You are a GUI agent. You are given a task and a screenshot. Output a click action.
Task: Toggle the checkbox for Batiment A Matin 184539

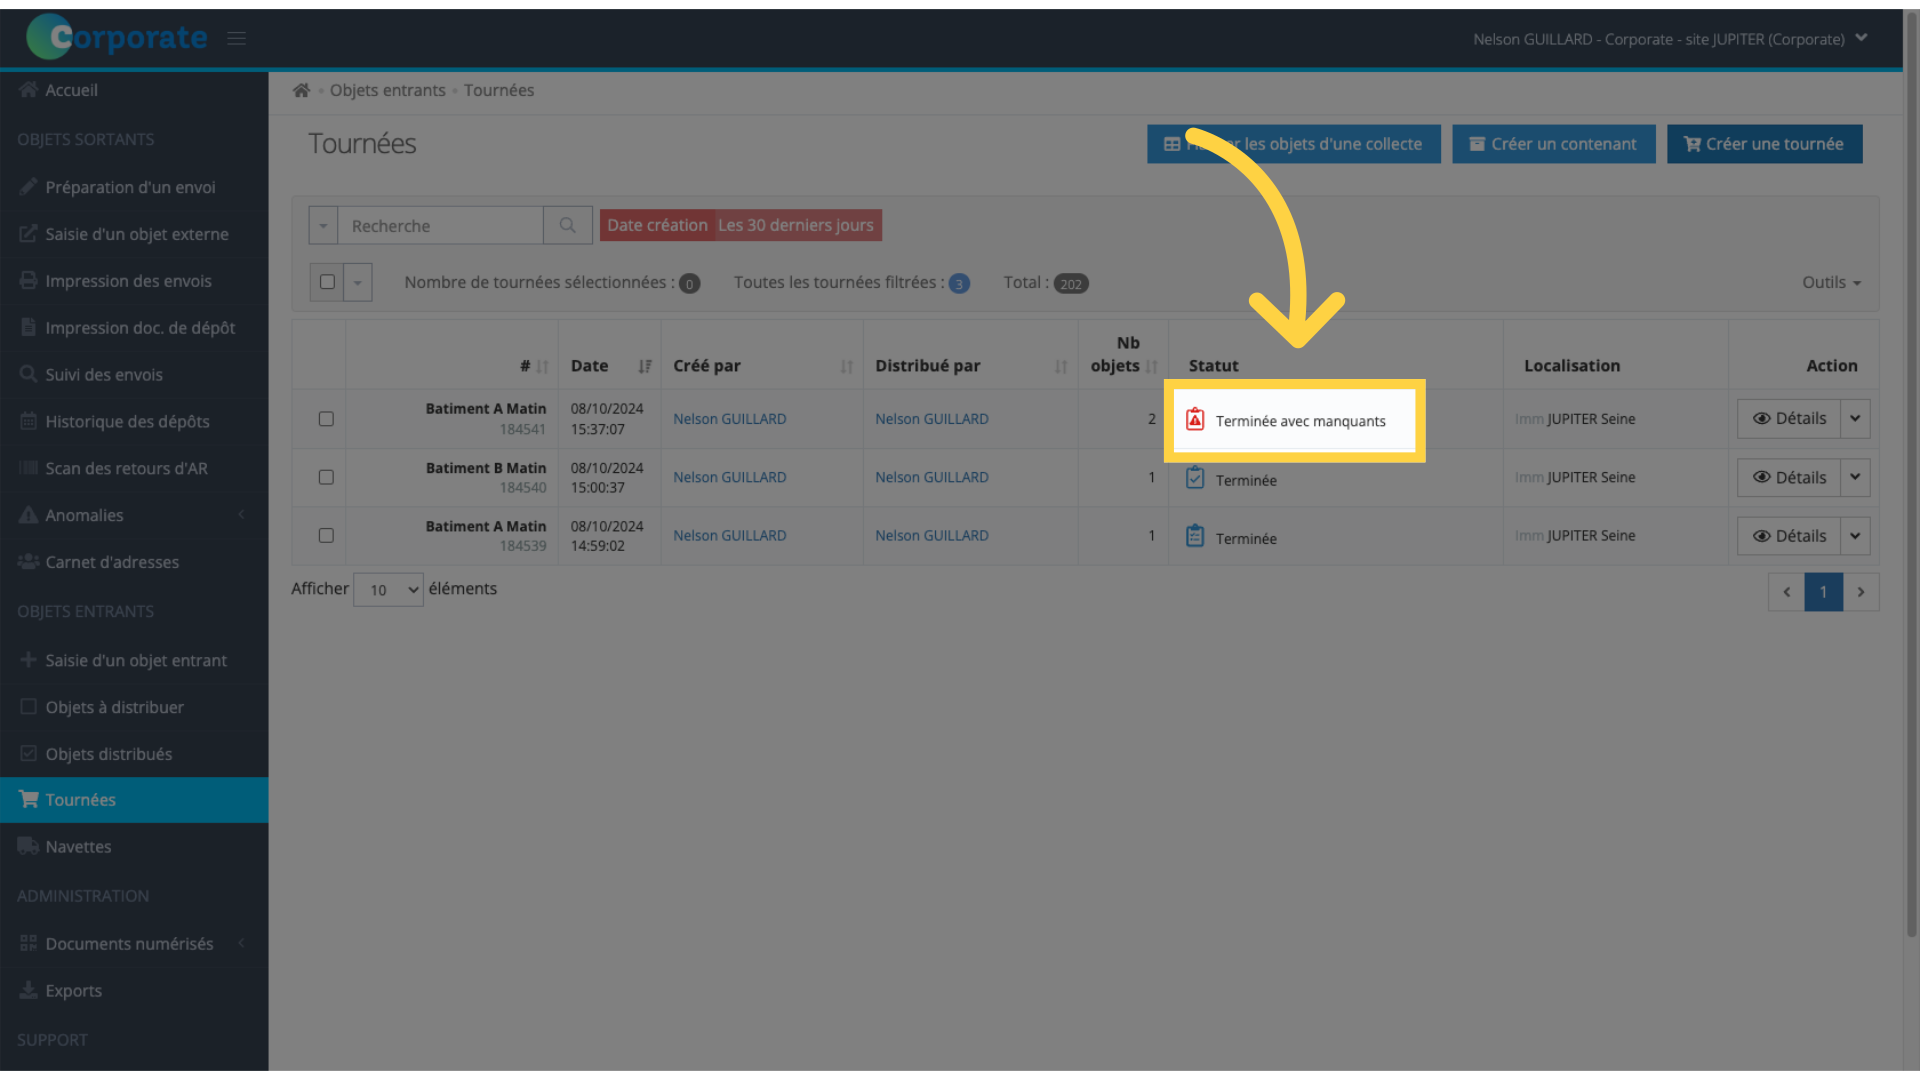pyautogui.click(x=327, y=534)
